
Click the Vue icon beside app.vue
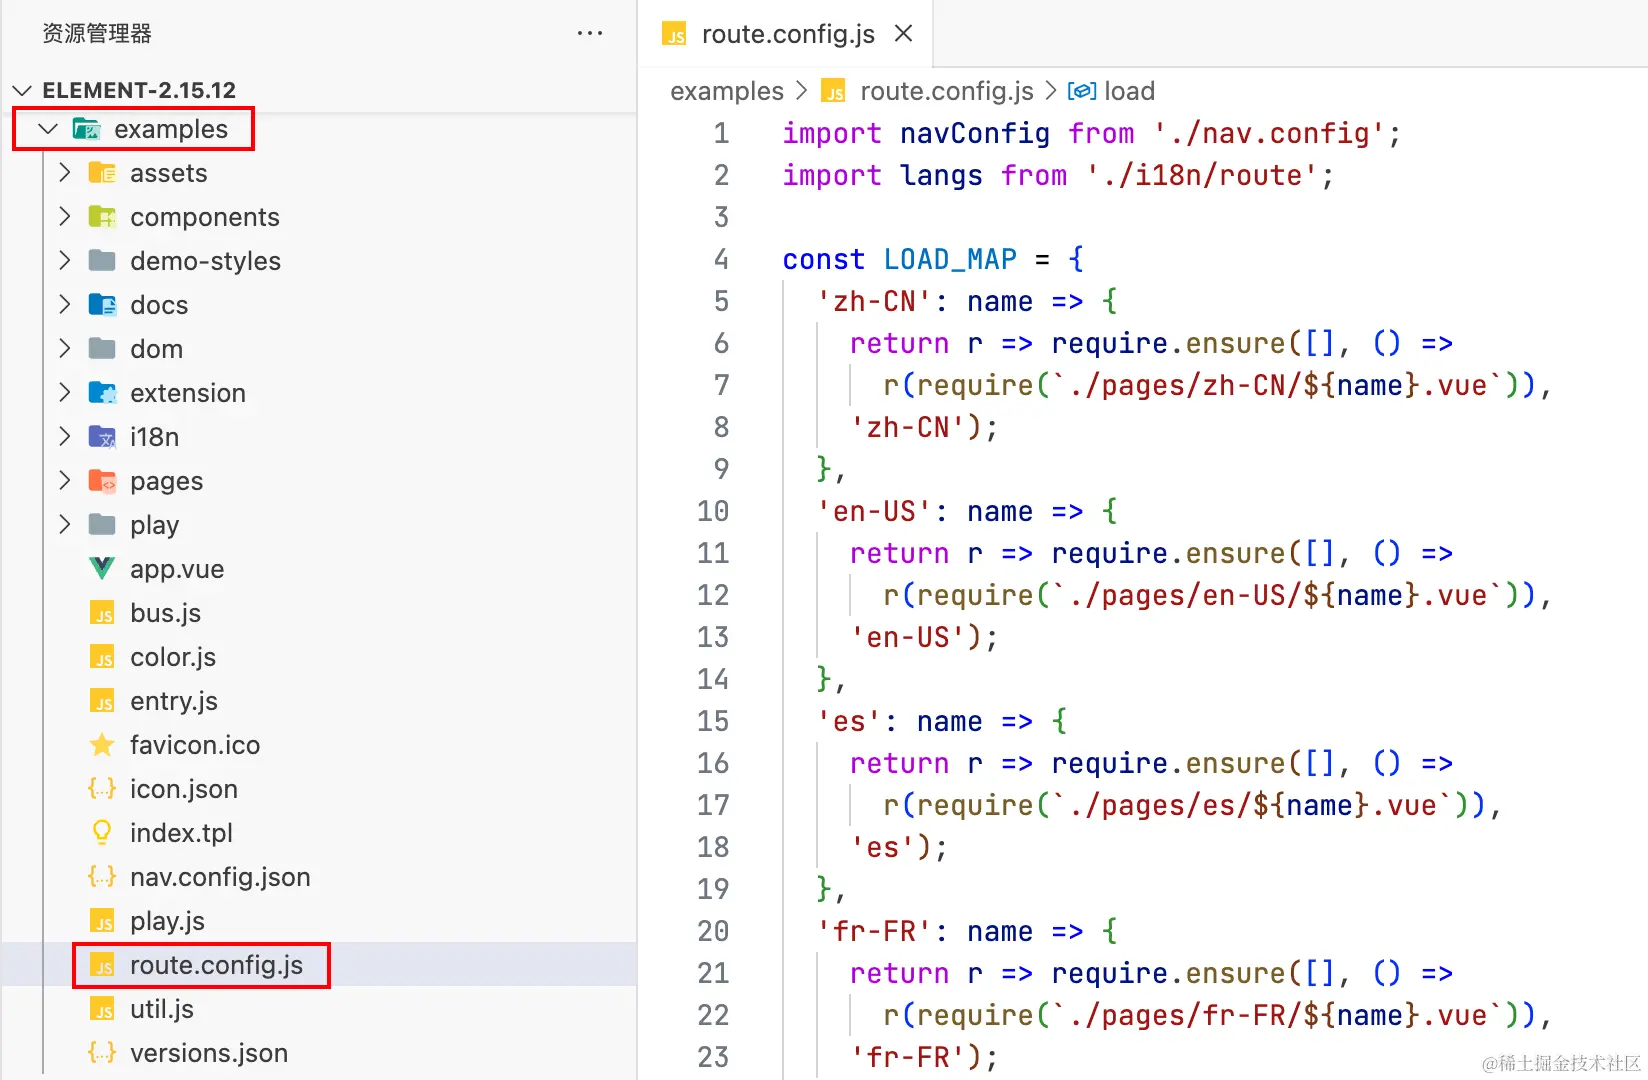click(102, 569)
